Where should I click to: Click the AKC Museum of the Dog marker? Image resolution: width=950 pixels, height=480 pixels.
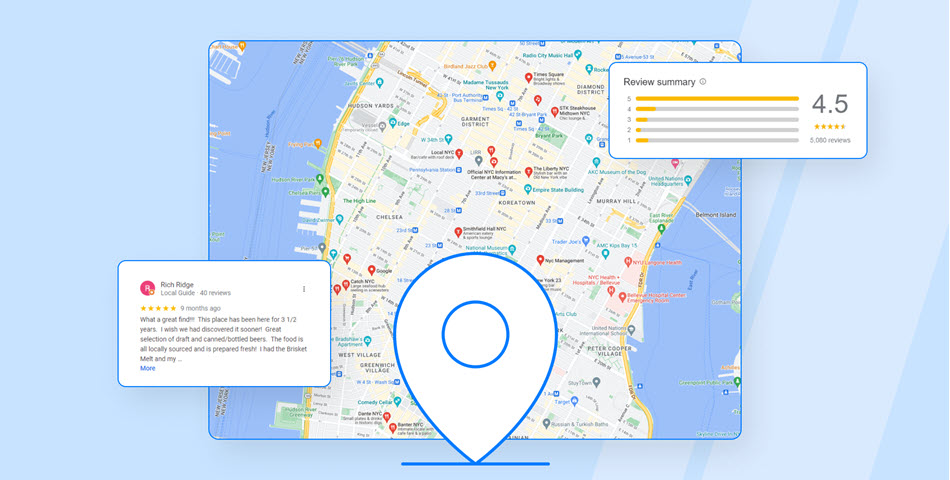click(x=596, y=162)
